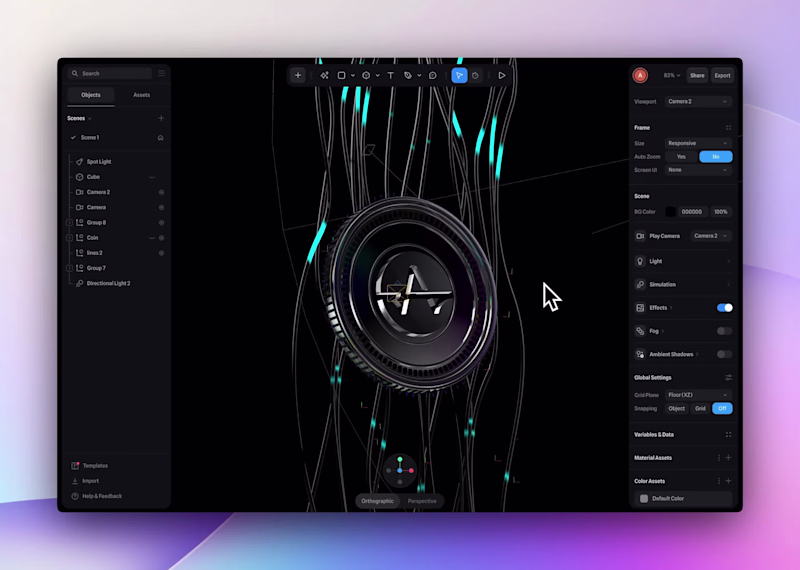This screenshot has height=570, width=800.
Task: Collapse the Scenes section chevron
Action: coord(90,118)
